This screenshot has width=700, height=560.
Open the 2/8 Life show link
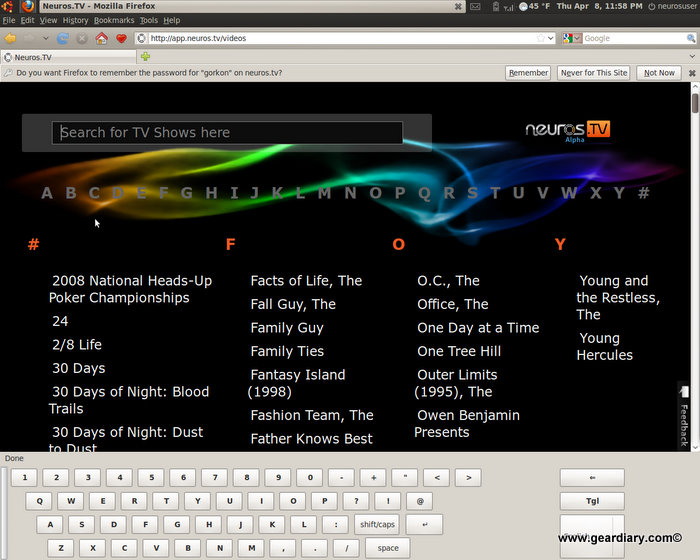click(x=77, y=345)
